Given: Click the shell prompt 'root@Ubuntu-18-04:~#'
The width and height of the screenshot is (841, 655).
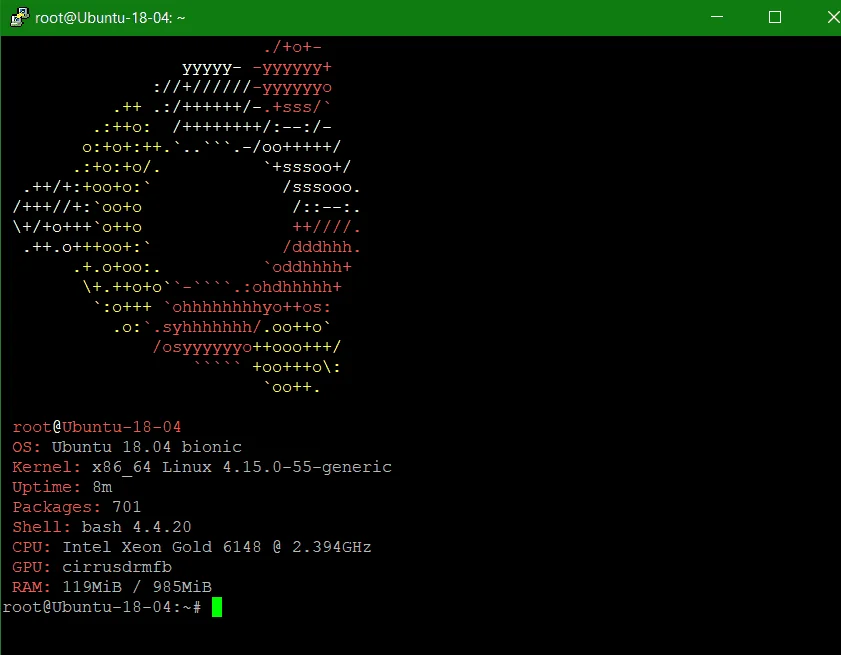Looking at the screenshot, I should coord(102,607).
